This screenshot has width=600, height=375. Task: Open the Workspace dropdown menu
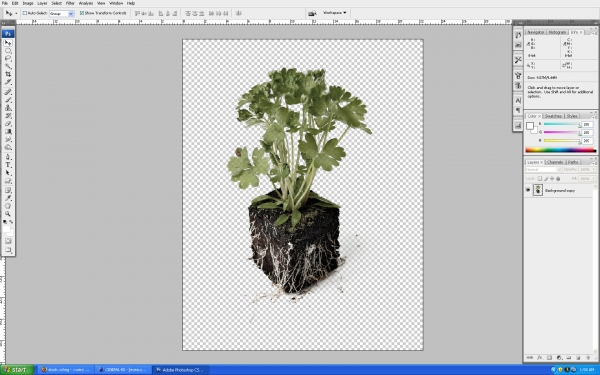[334, 13]
